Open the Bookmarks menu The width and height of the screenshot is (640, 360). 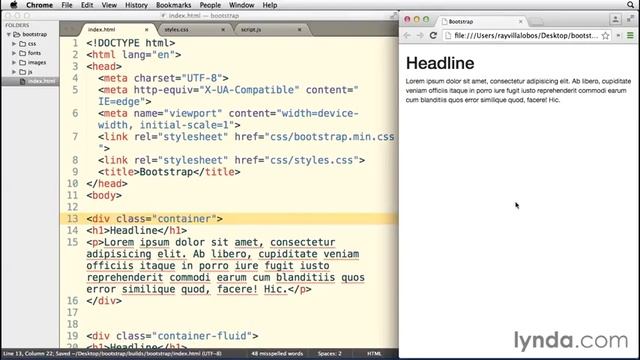(173, 5)
